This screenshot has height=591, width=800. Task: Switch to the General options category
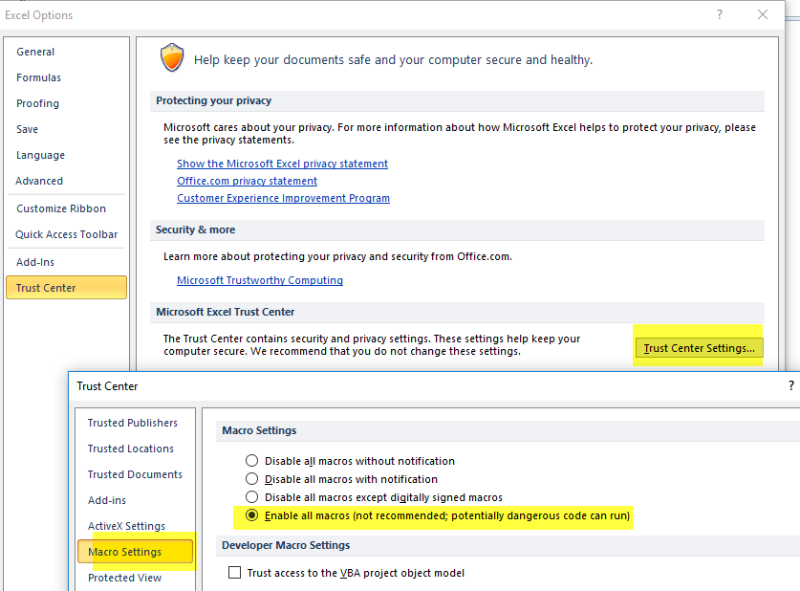pyautogui.click(x=36, y=52)
